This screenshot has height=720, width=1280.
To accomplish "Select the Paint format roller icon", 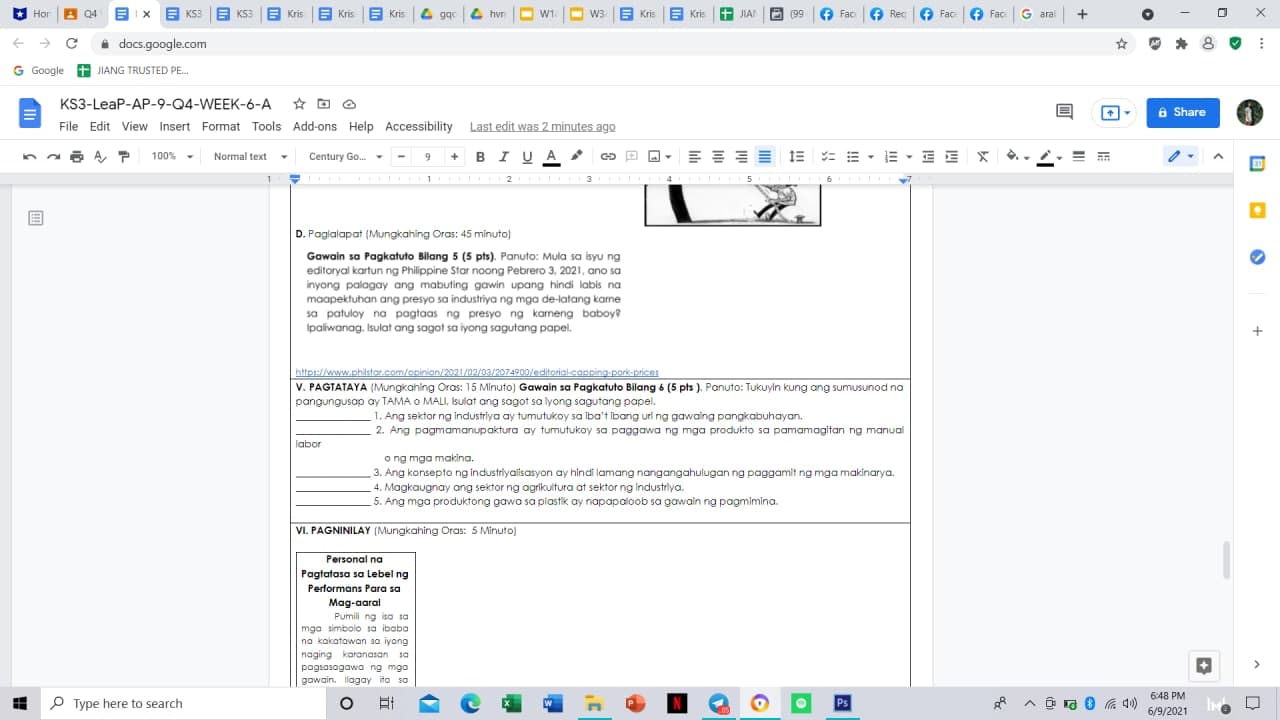I will [x=124, y=157].
